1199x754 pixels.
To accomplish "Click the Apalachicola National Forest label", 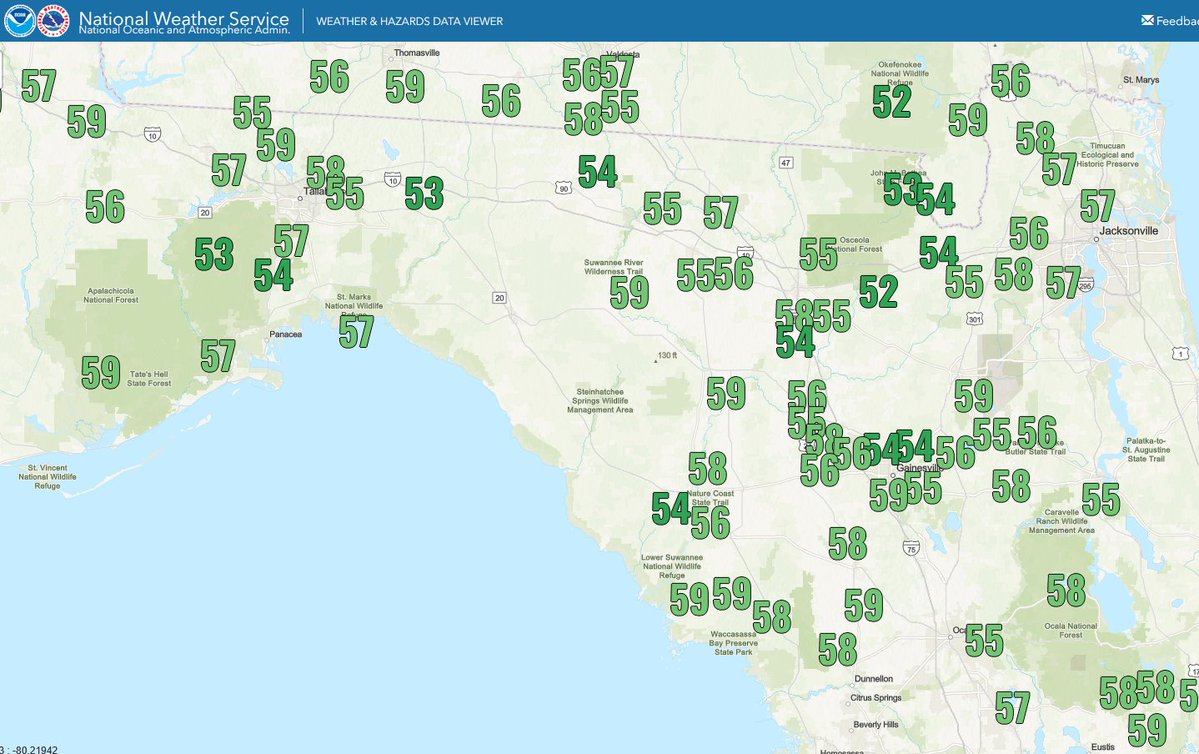I will [111, 295].
